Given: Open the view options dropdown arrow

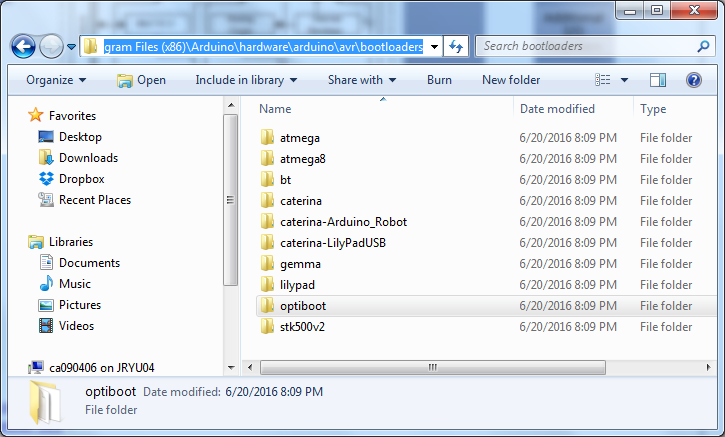Looking at the screenshot, I should (624, 80).
